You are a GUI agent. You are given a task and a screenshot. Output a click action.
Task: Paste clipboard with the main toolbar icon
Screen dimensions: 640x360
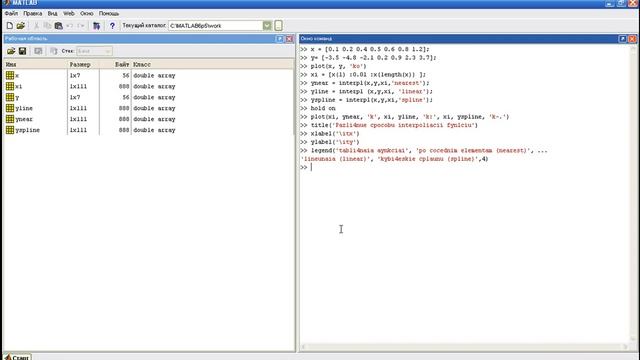click(x=59, y=26)
